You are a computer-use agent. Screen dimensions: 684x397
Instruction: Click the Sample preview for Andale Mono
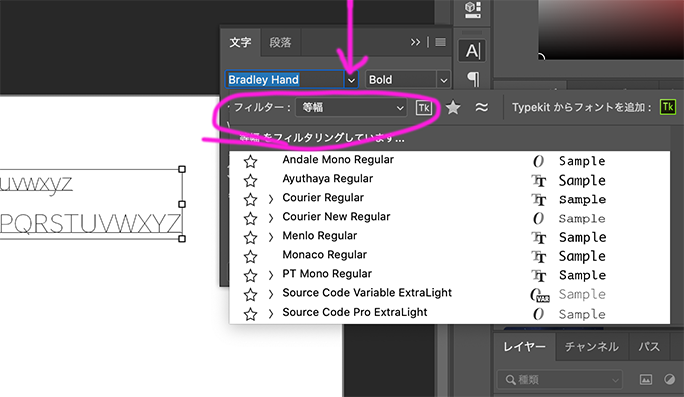[582, 161]
